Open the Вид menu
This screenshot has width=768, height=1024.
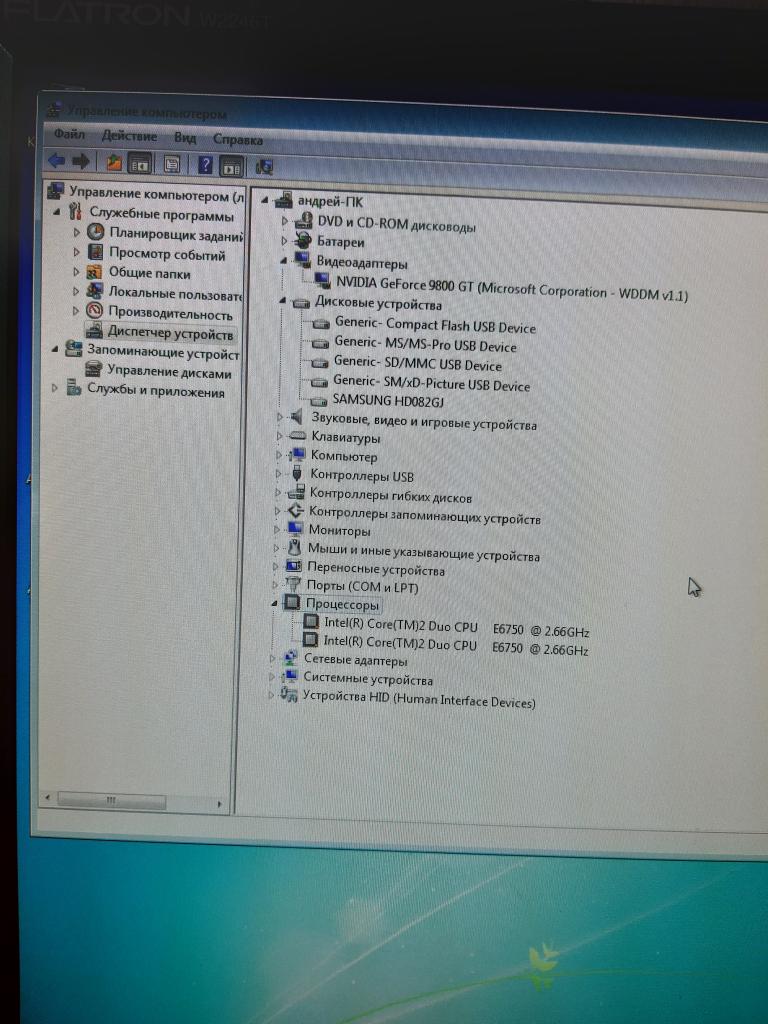185,138
